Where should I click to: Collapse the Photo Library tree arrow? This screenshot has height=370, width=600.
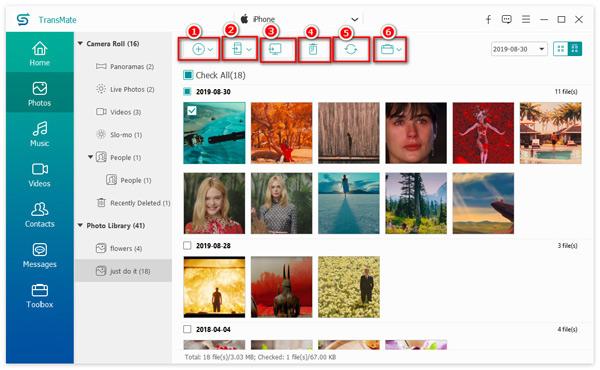(x=80, y=225)
